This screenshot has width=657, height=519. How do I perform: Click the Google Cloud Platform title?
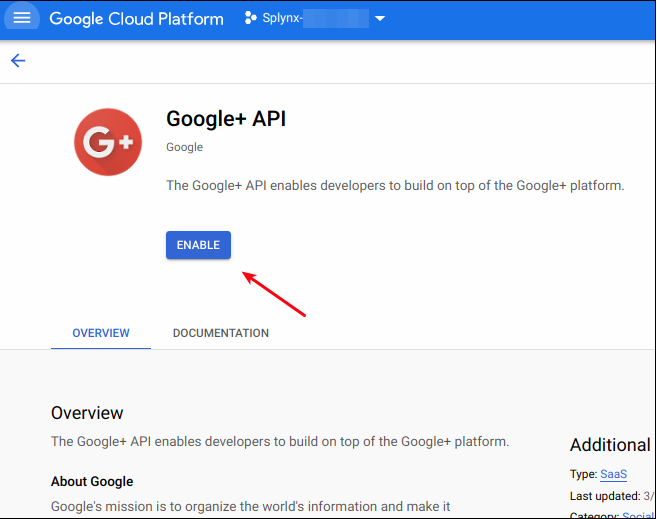pos(136,19)
